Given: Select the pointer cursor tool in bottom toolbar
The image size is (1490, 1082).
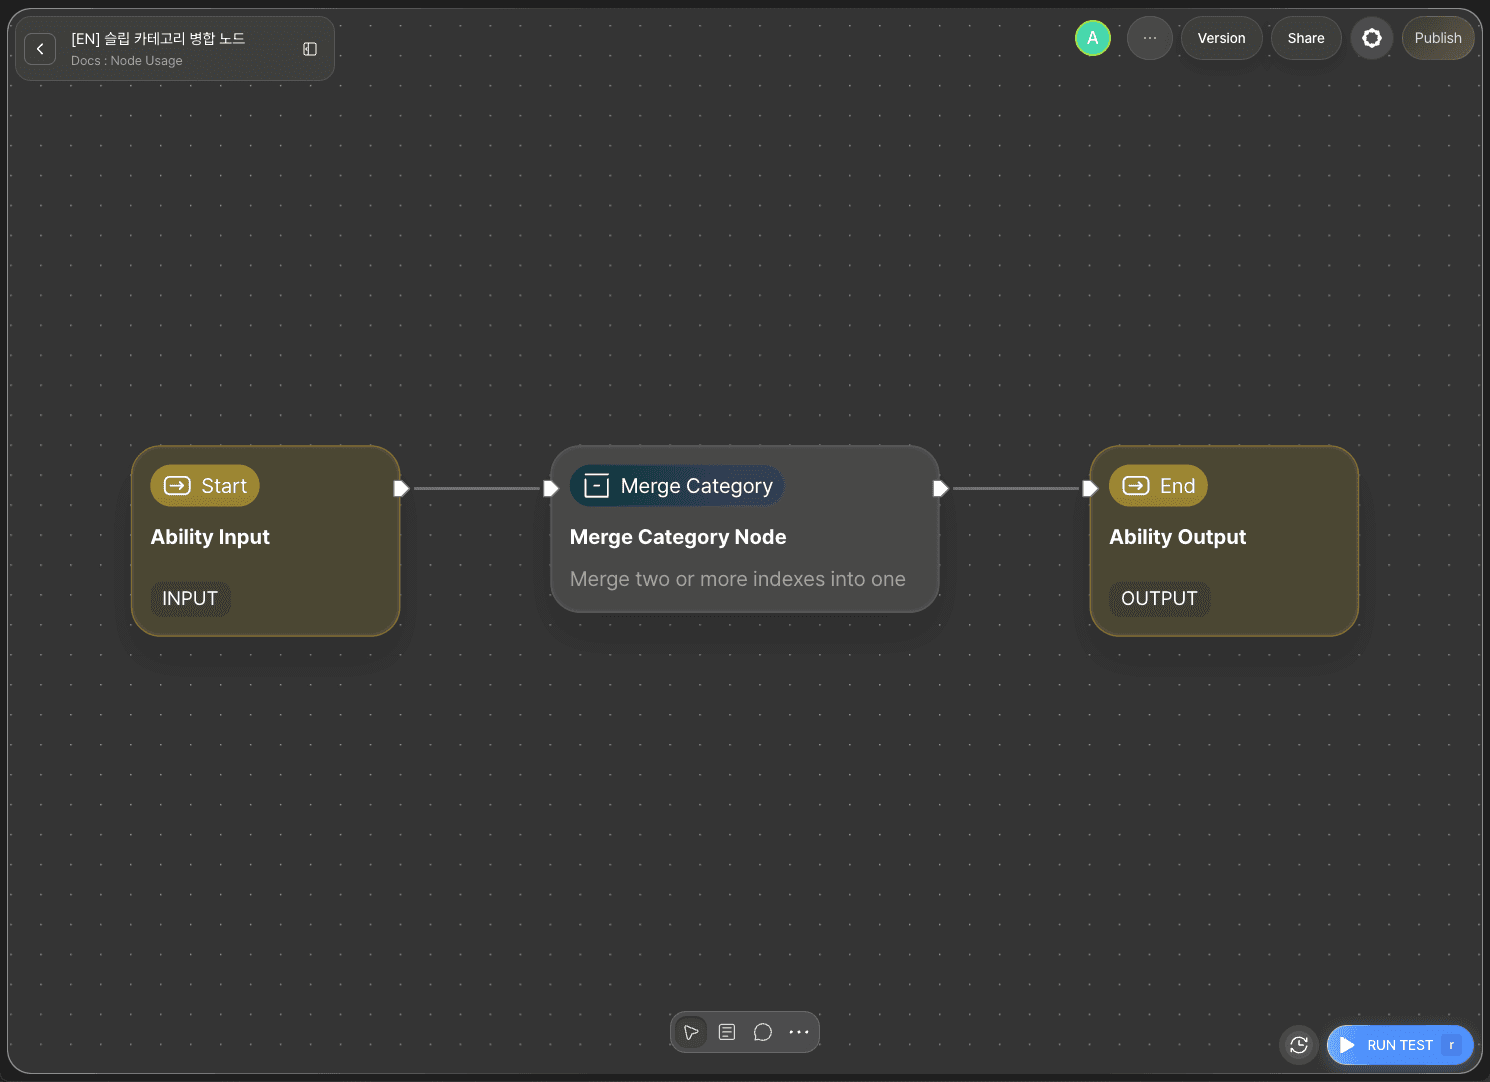Looking at the screenshot, I should point(691,1032).
